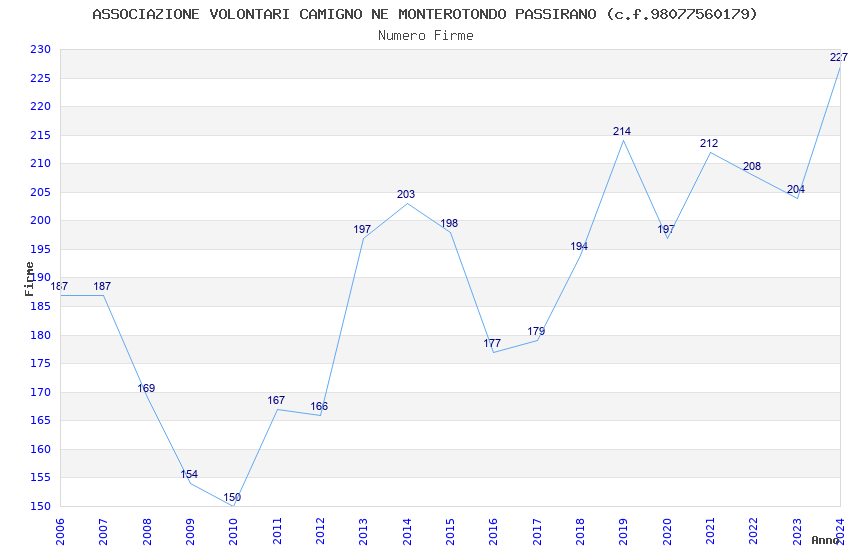850x550 pixels.
Task: Select the 197 data label for 2013
Action: pyautogui.click(x=362, y=229)
